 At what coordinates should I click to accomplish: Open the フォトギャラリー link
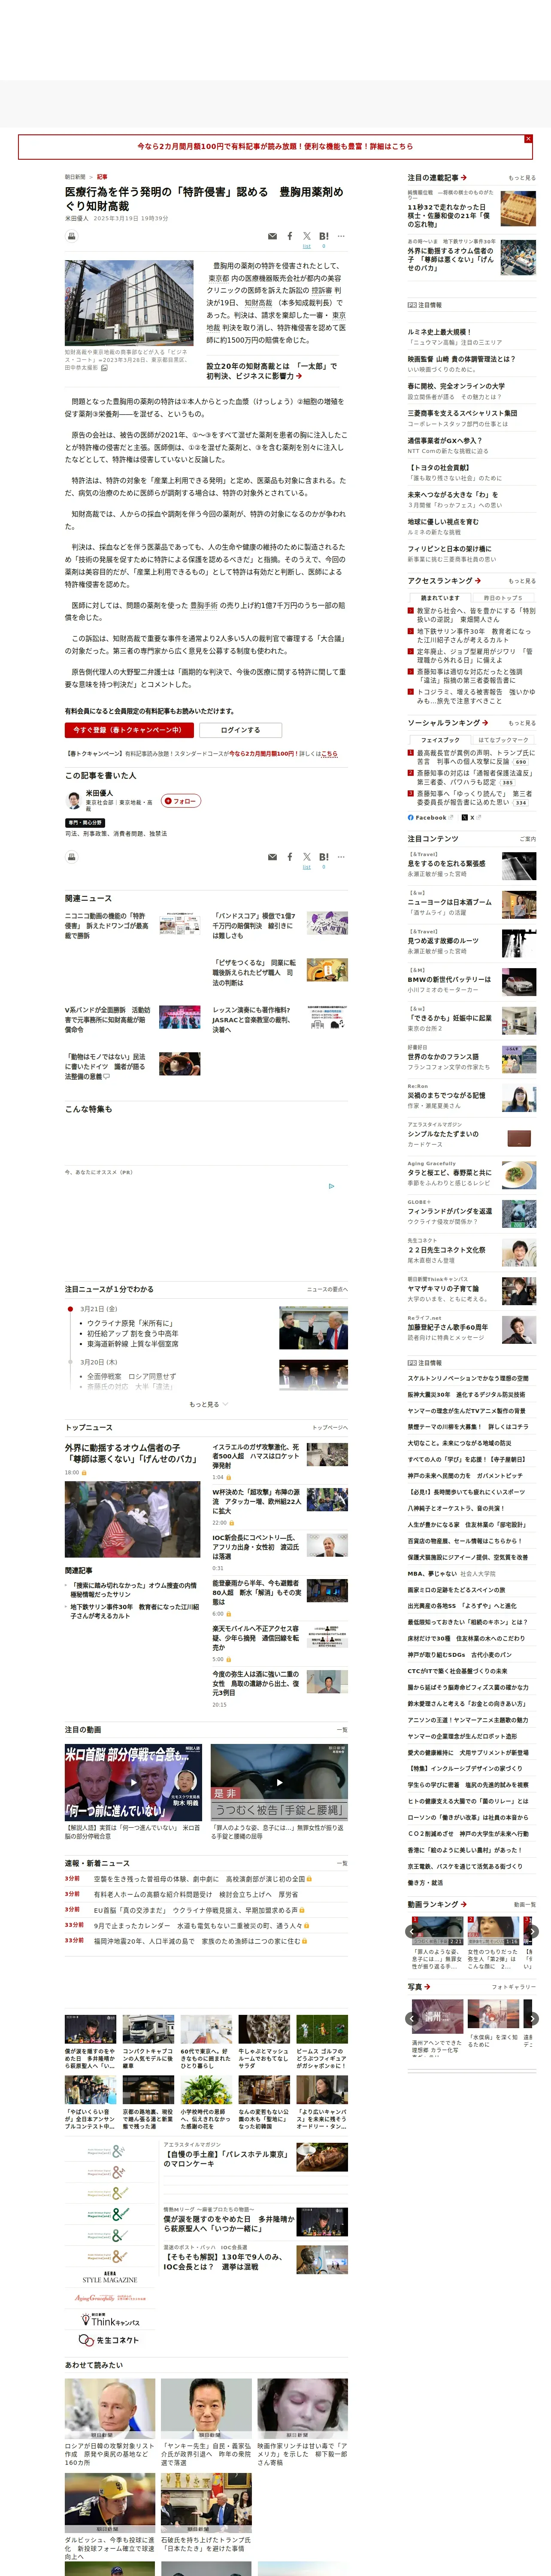pyautogui.click(x=514, y=1987)
